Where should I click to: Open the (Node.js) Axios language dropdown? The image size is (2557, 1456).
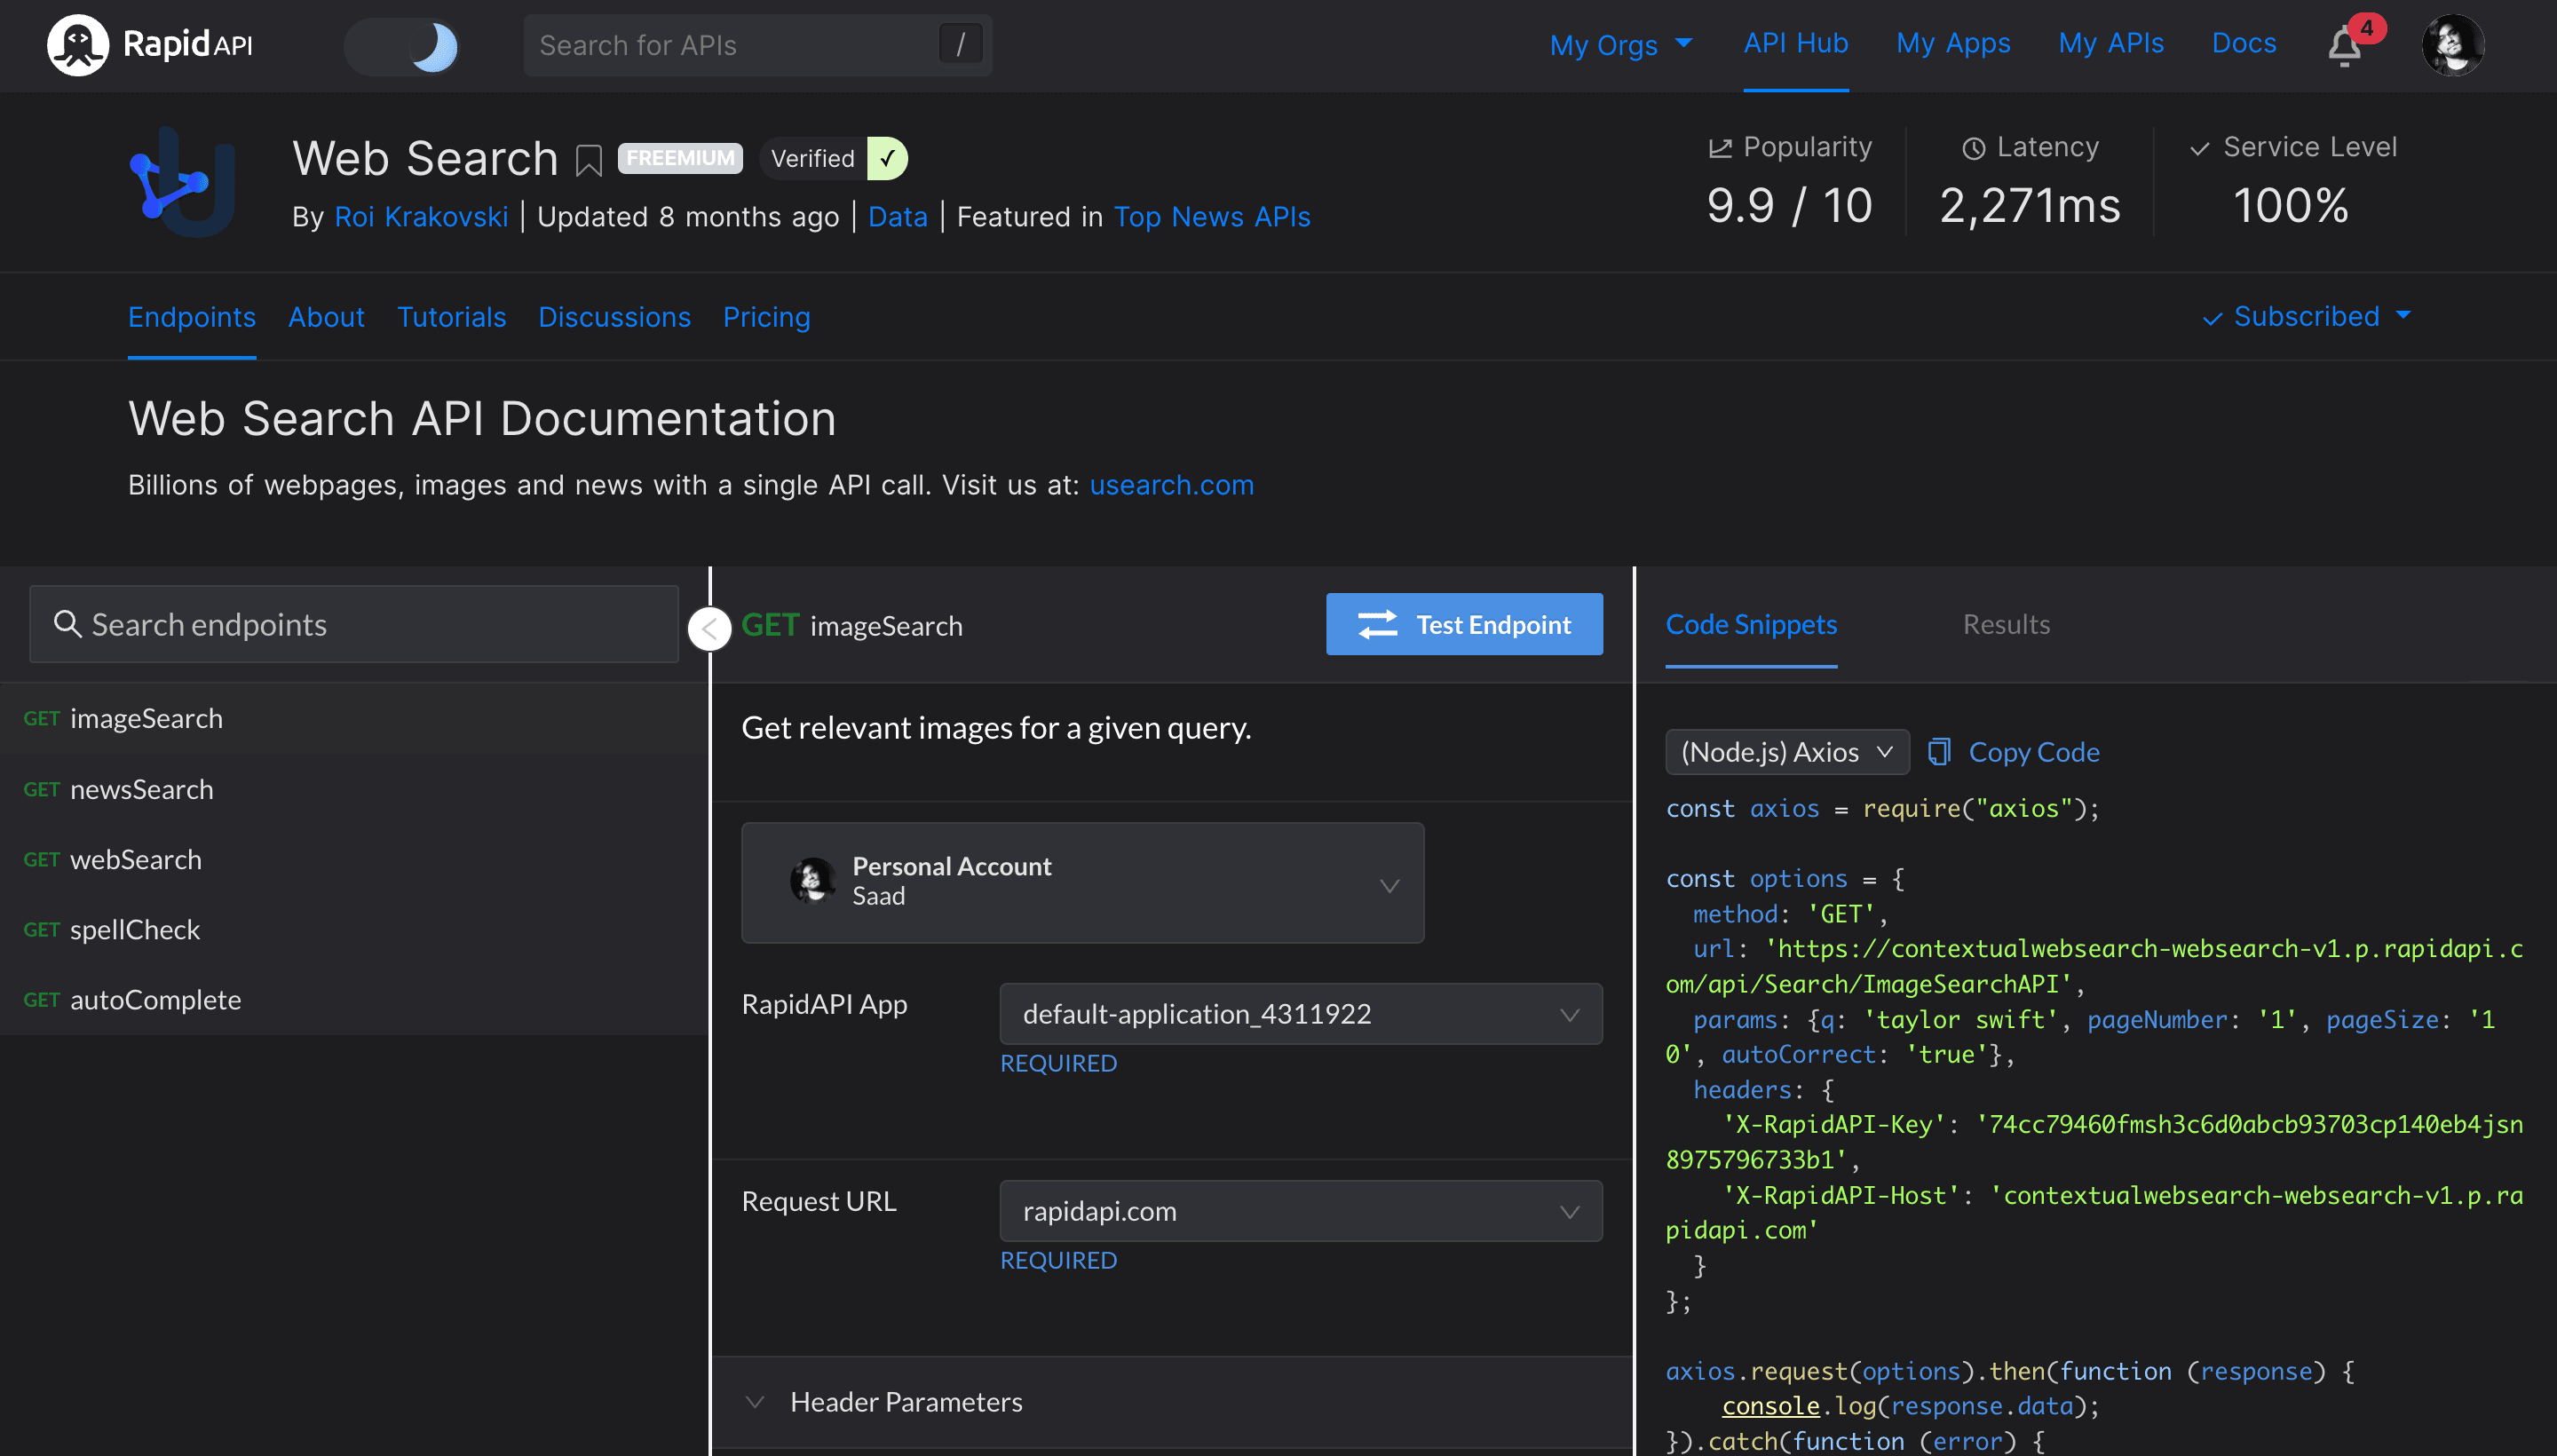[x=1787, y=751]
